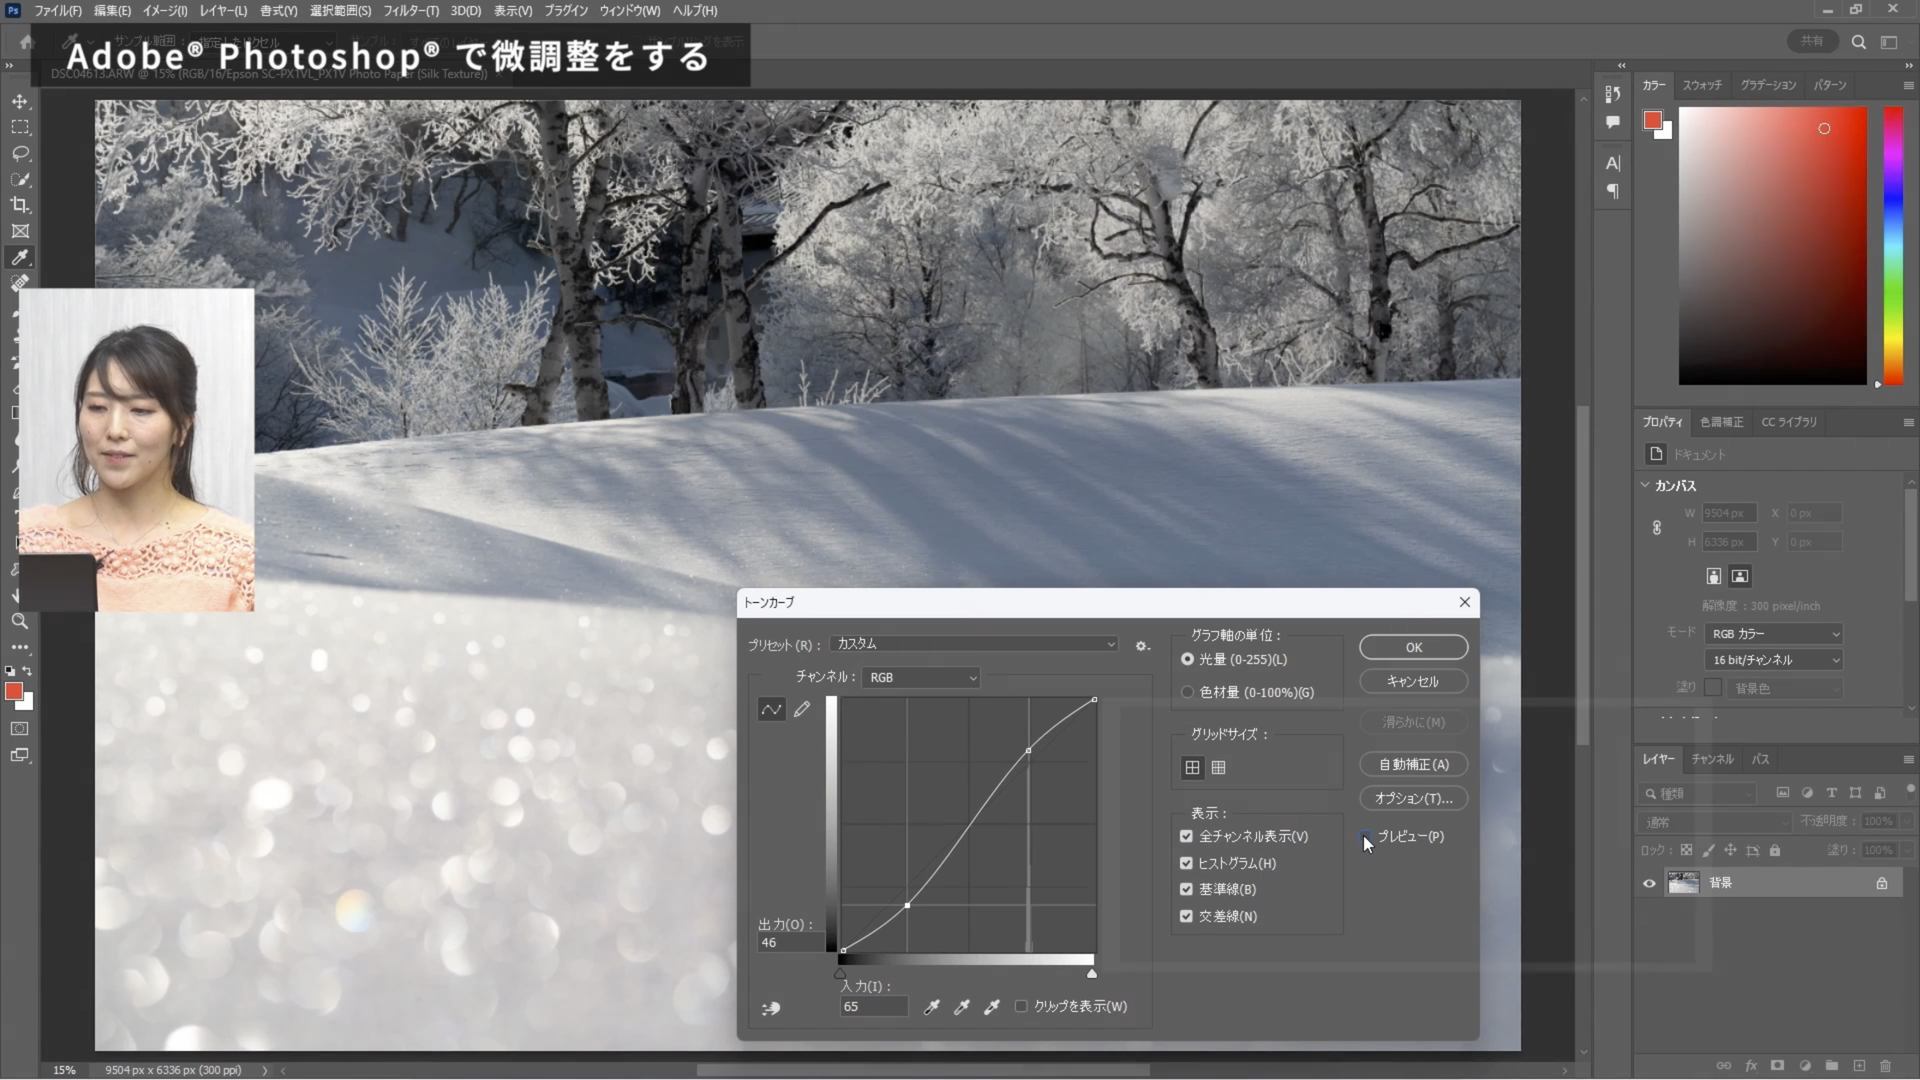Open curves preset gear options

(1142, 646)
